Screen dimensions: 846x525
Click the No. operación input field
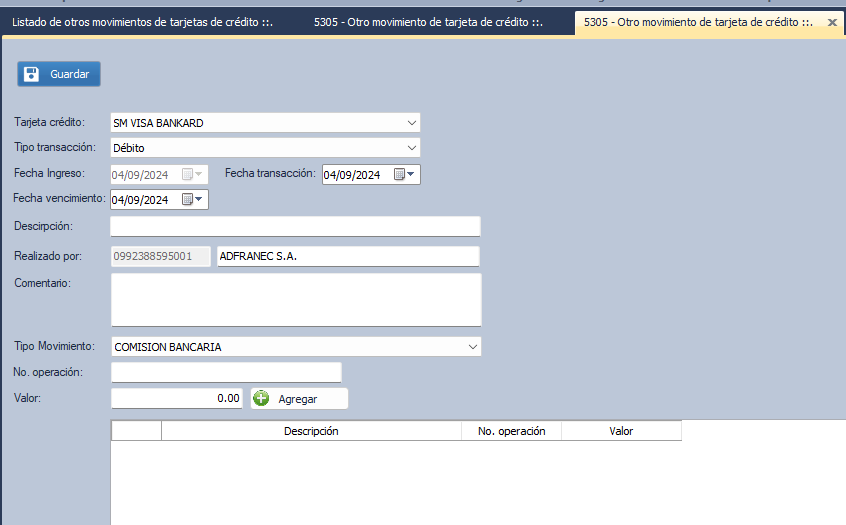point(226,373)
